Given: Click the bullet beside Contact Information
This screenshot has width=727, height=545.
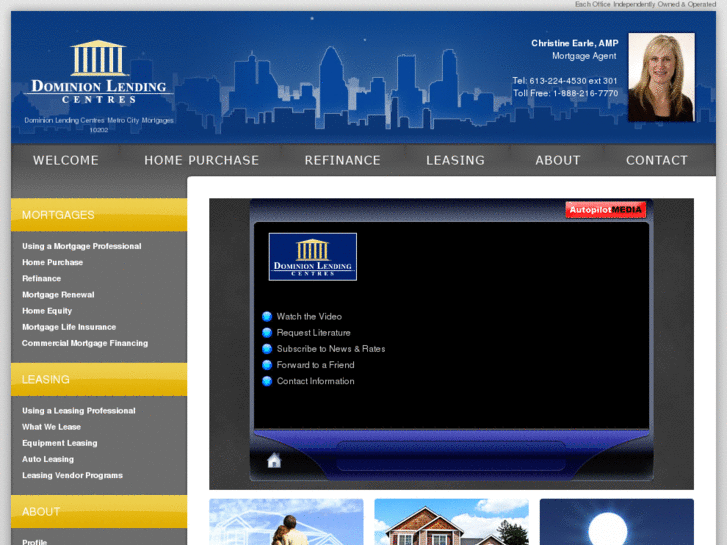Looking at the screenshot, I should coord(267,381).
